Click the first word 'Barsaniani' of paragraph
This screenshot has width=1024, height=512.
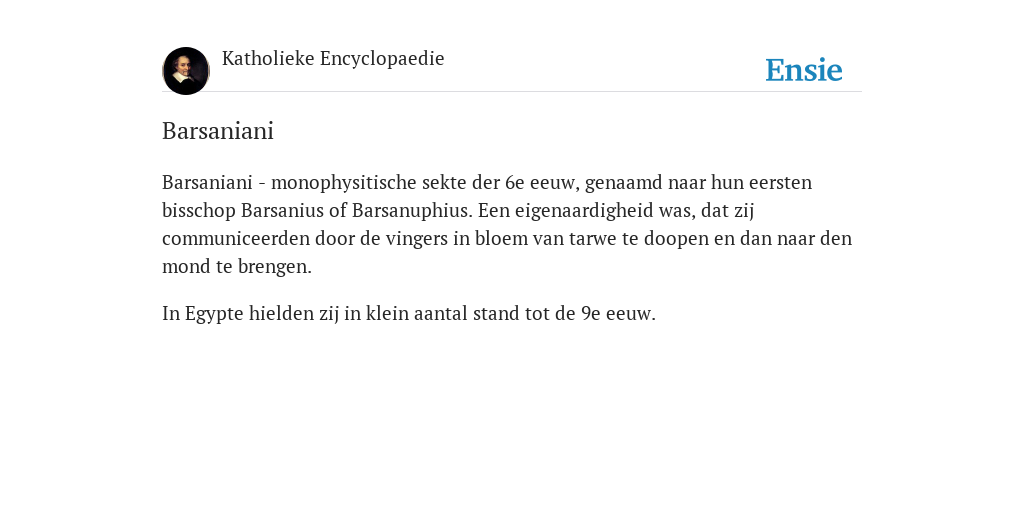click(x=207, y=182)
